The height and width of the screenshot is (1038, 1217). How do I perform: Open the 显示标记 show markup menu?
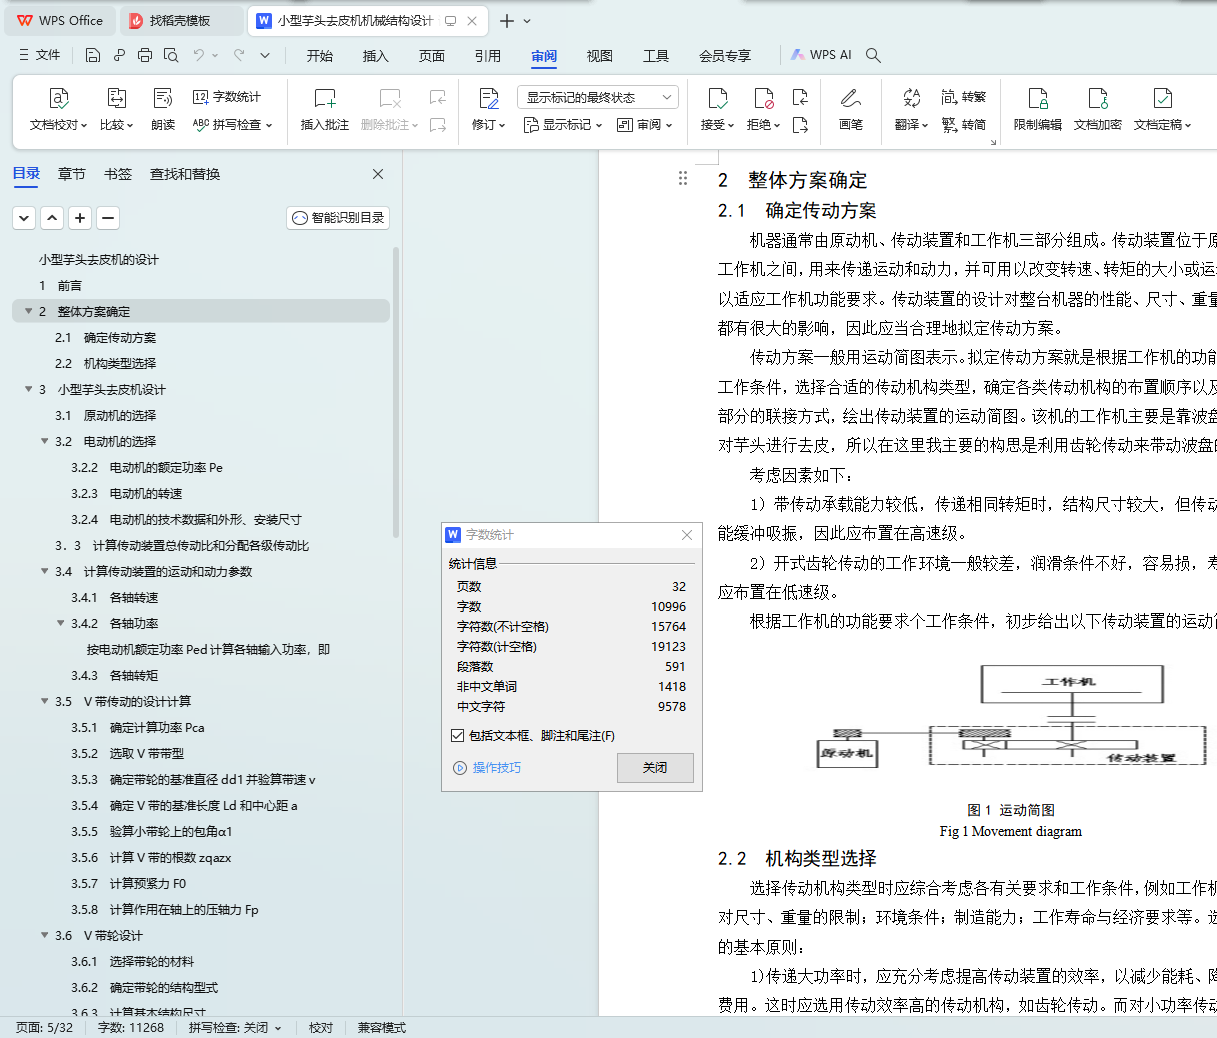[x=563, y=125]
